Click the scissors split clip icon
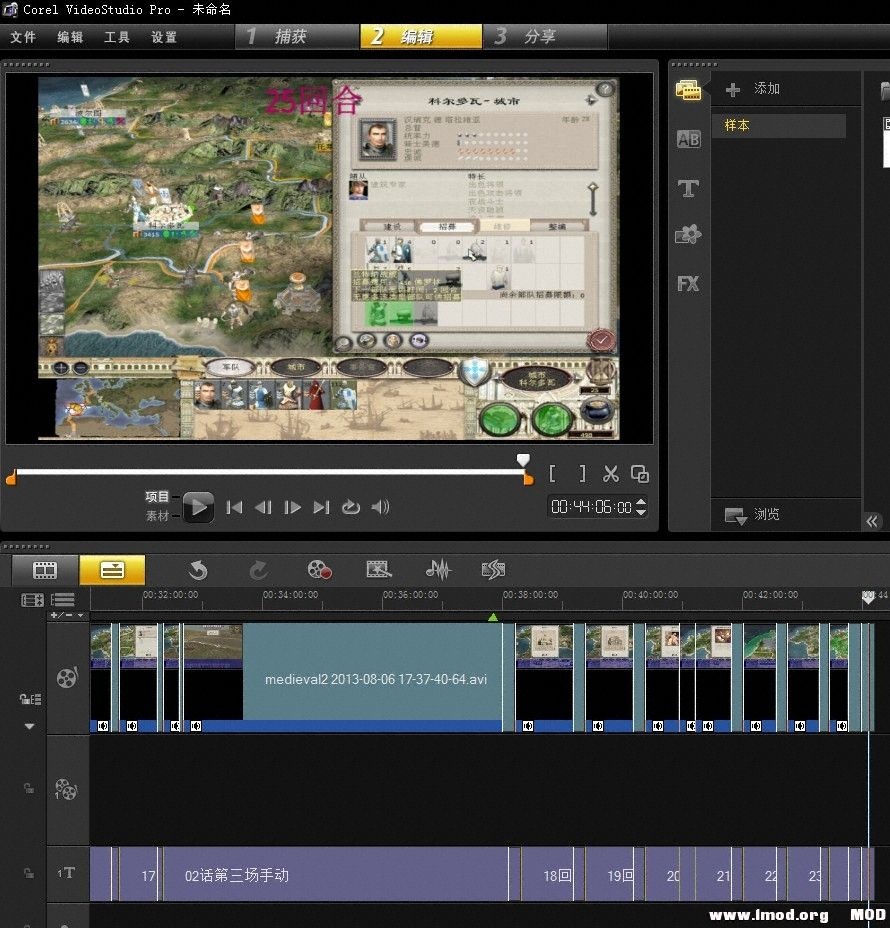The image size is (890, 928). point(611,474)
